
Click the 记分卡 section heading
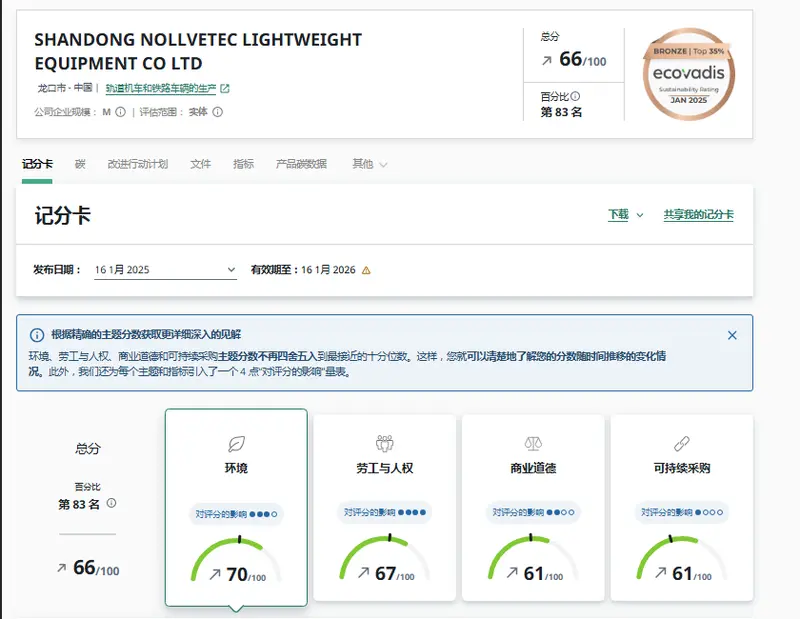tap(63, 215)
